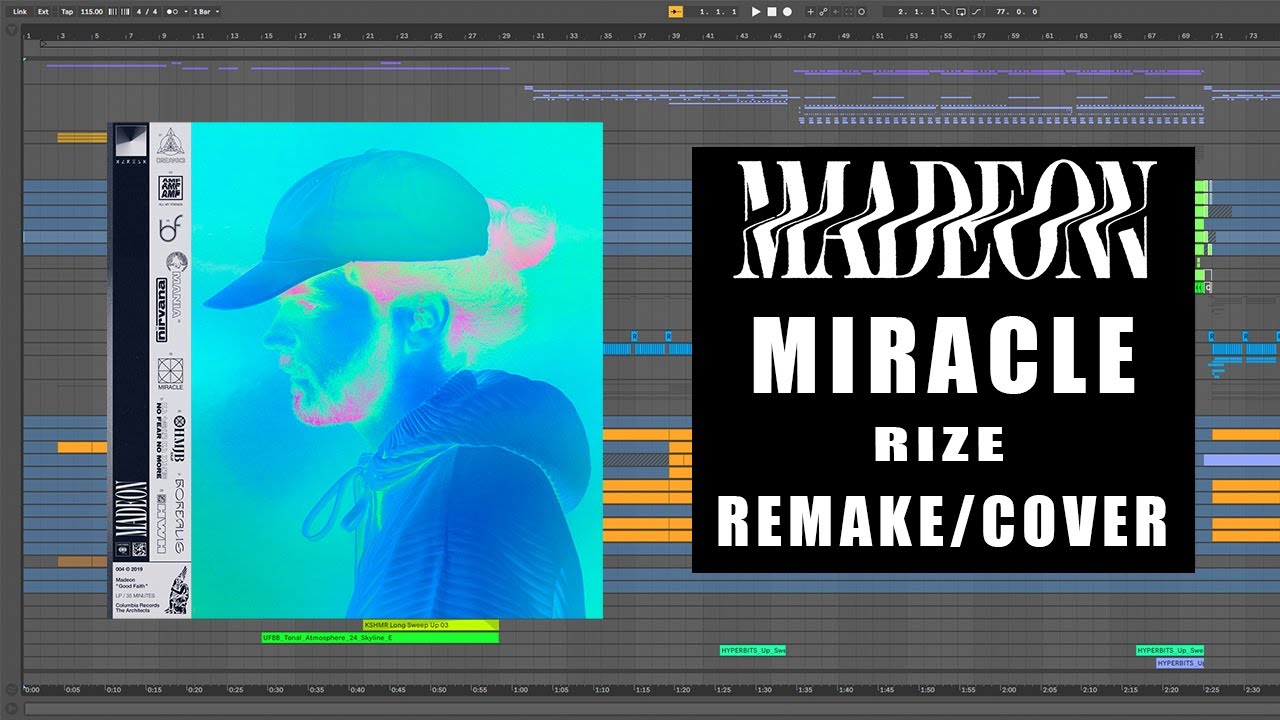The image size is (1280, 720).
Task: Click the MADEON logo in the title card
Action: pos(943,220)
